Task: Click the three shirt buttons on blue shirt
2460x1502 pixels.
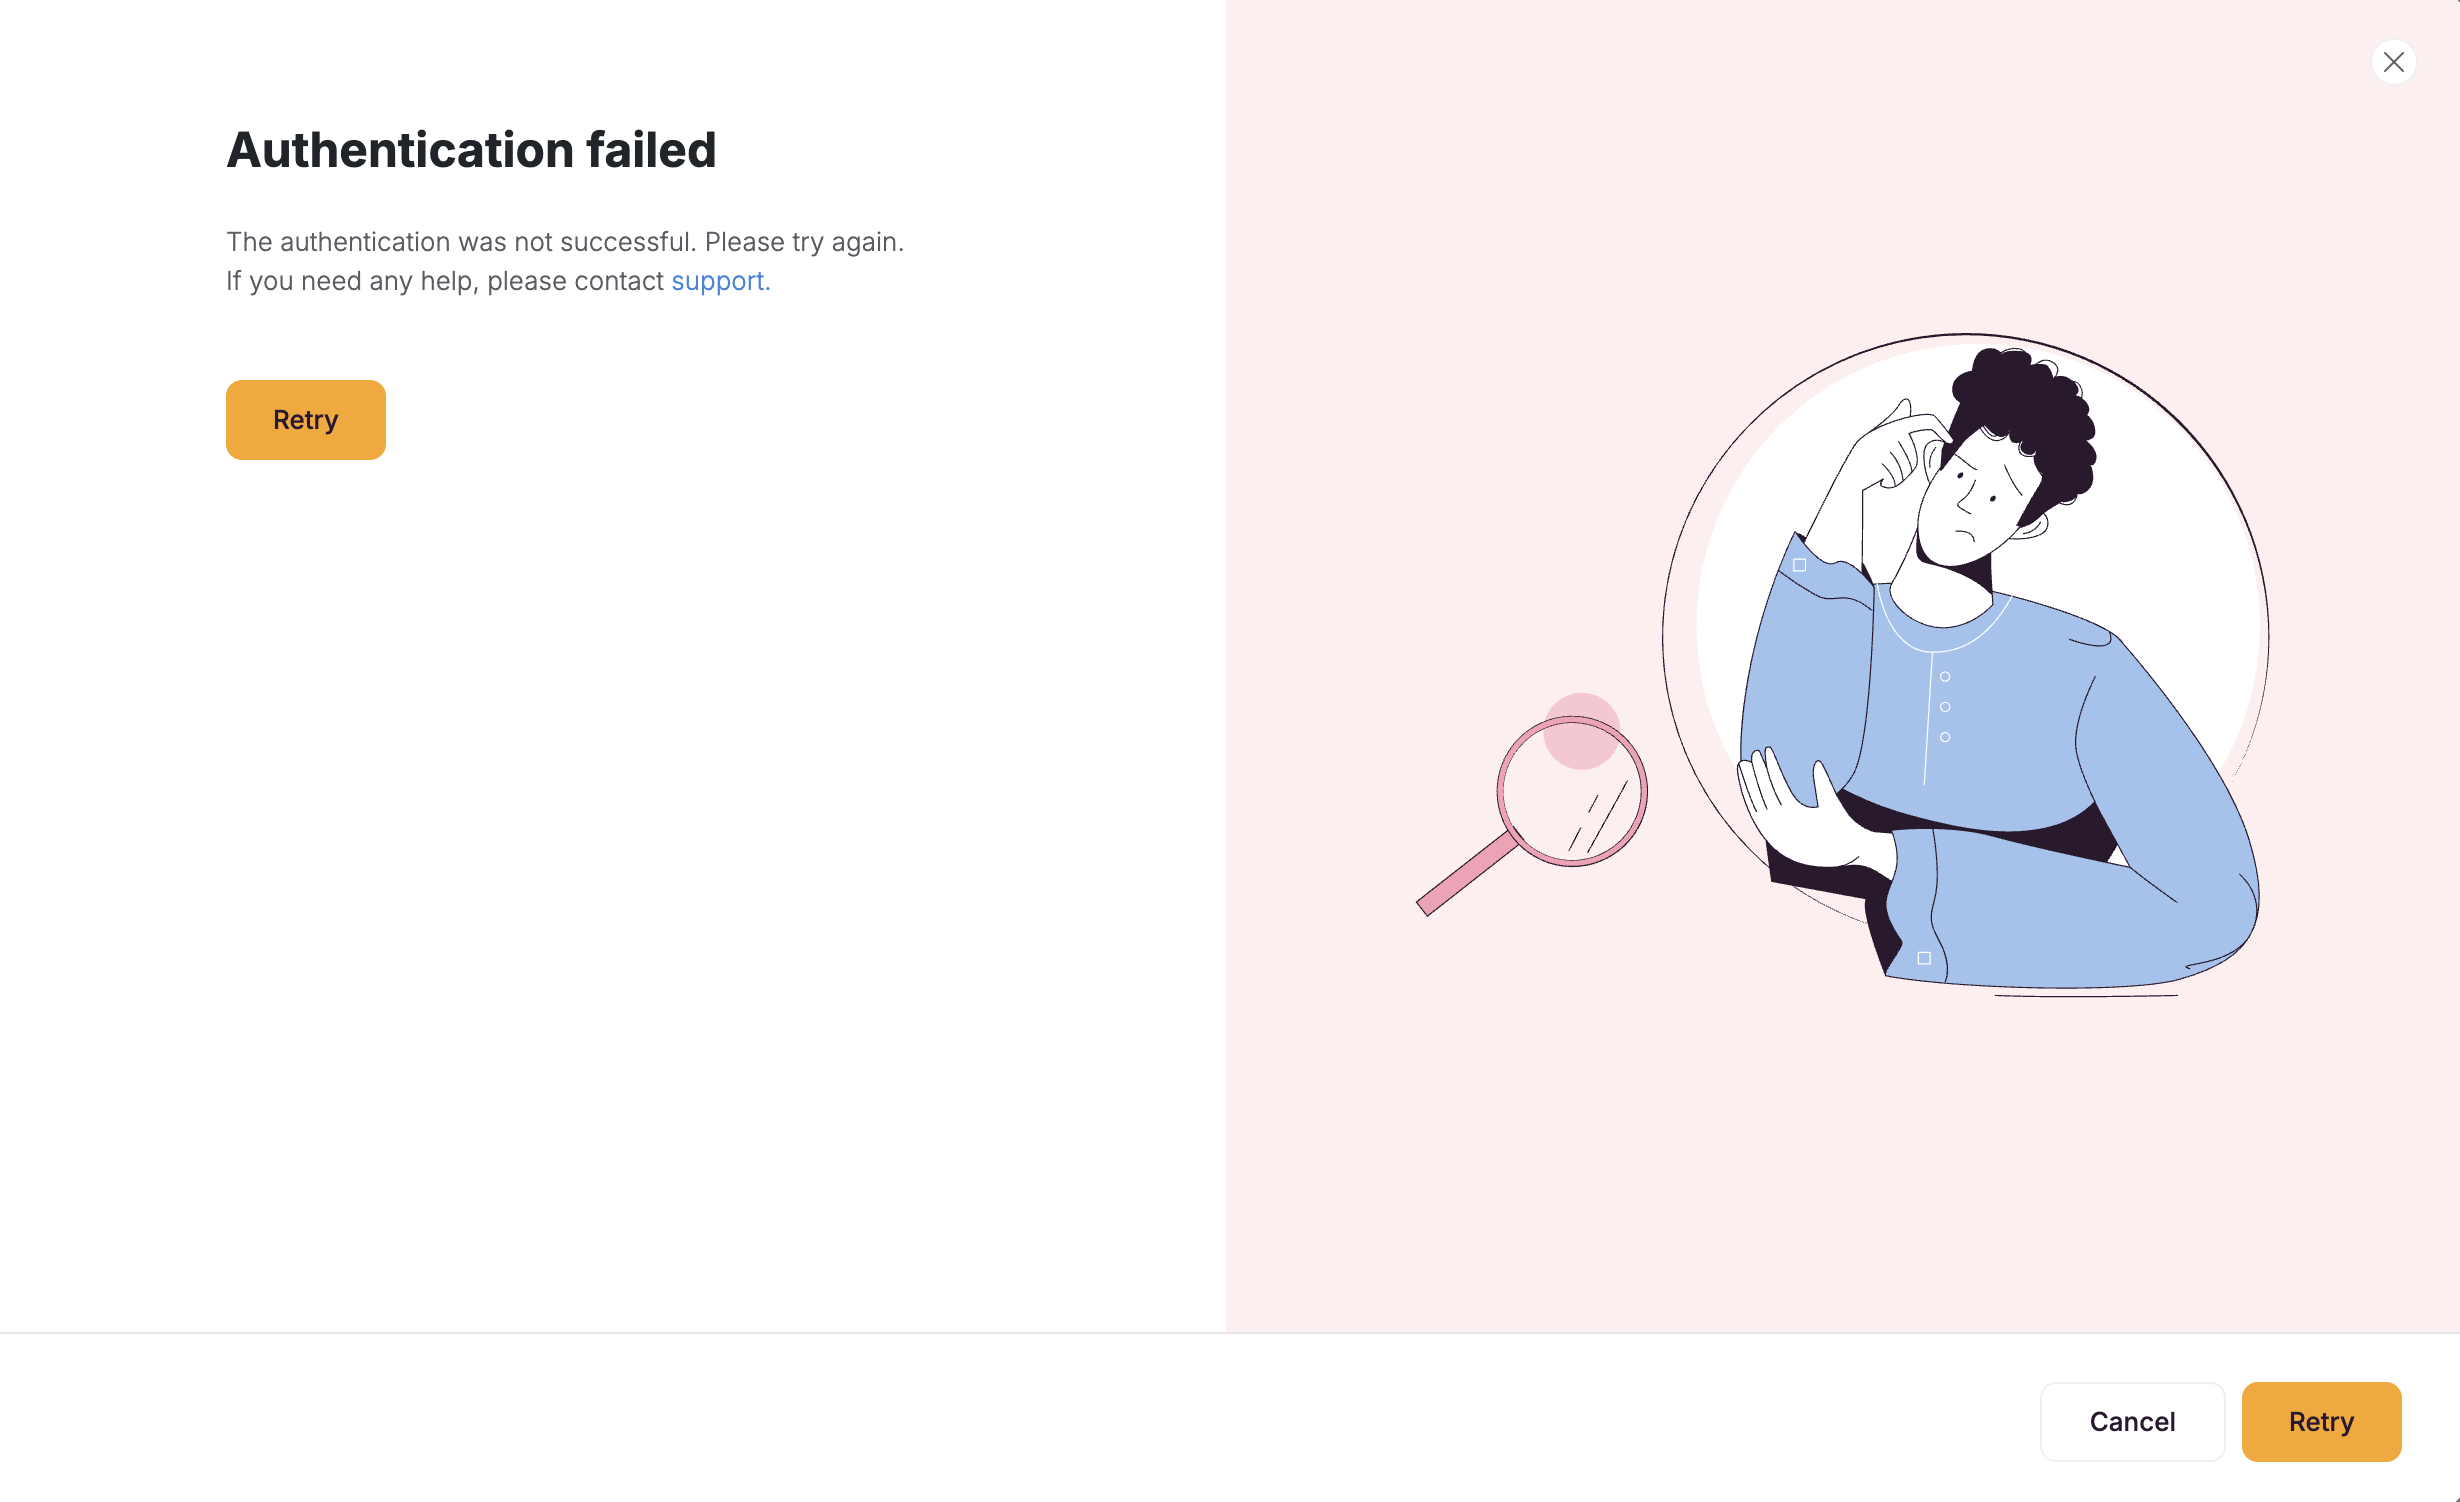Action: coord(1945,707)
